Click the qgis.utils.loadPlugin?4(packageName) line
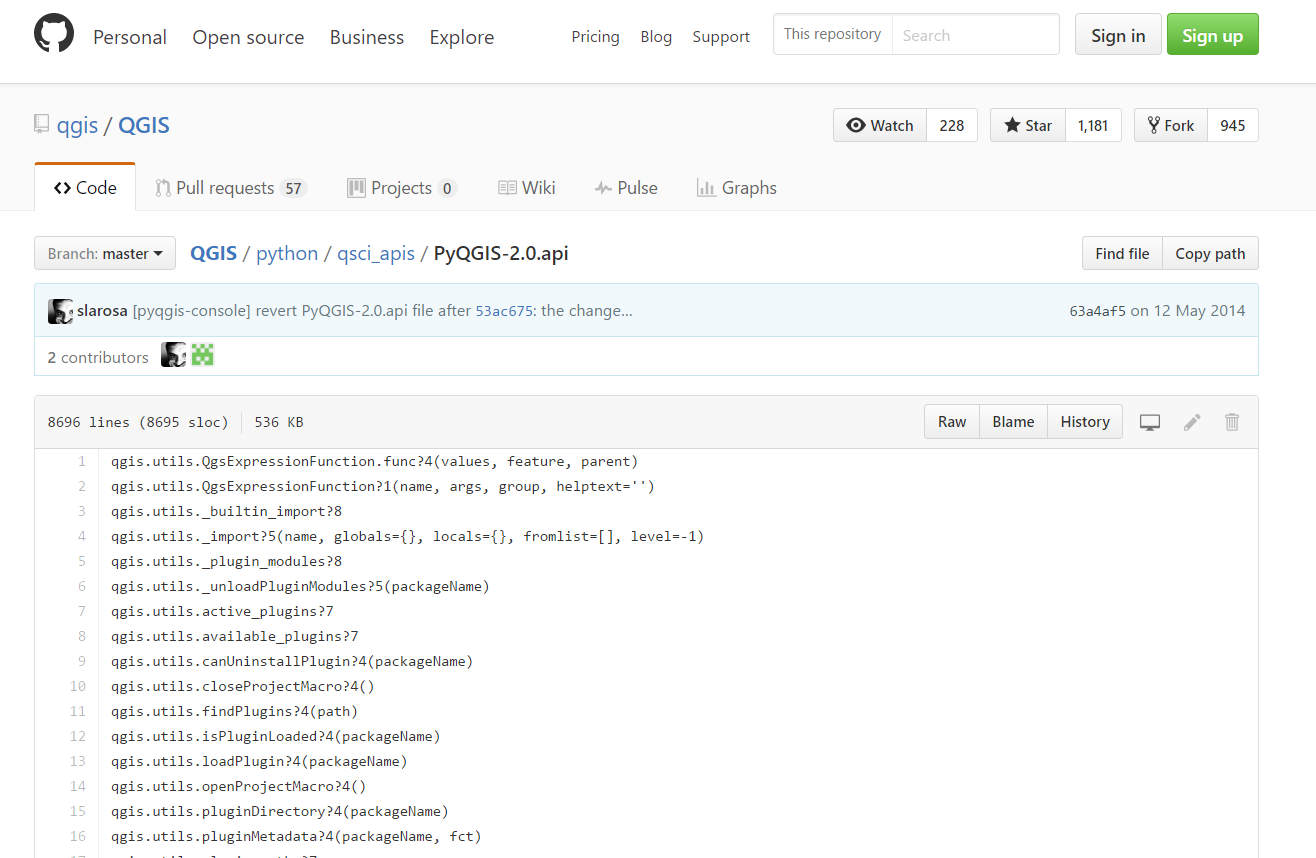Viewport: 1316px width, 858px height. tap(260, 761)
